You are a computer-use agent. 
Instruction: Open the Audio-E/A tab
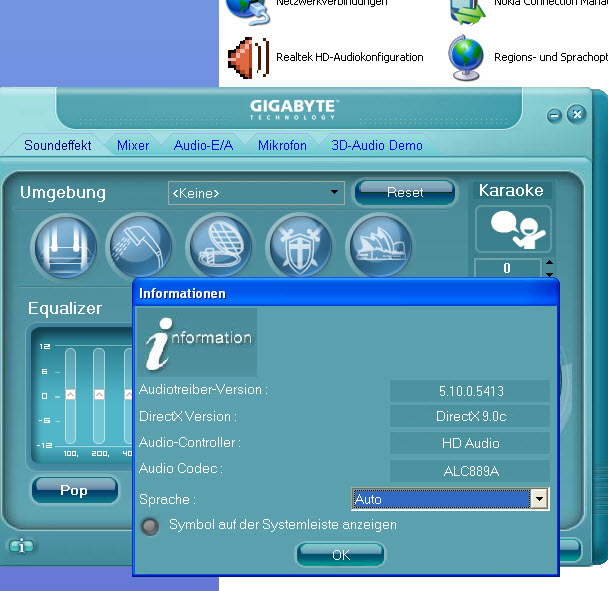(x=204, y=145)
